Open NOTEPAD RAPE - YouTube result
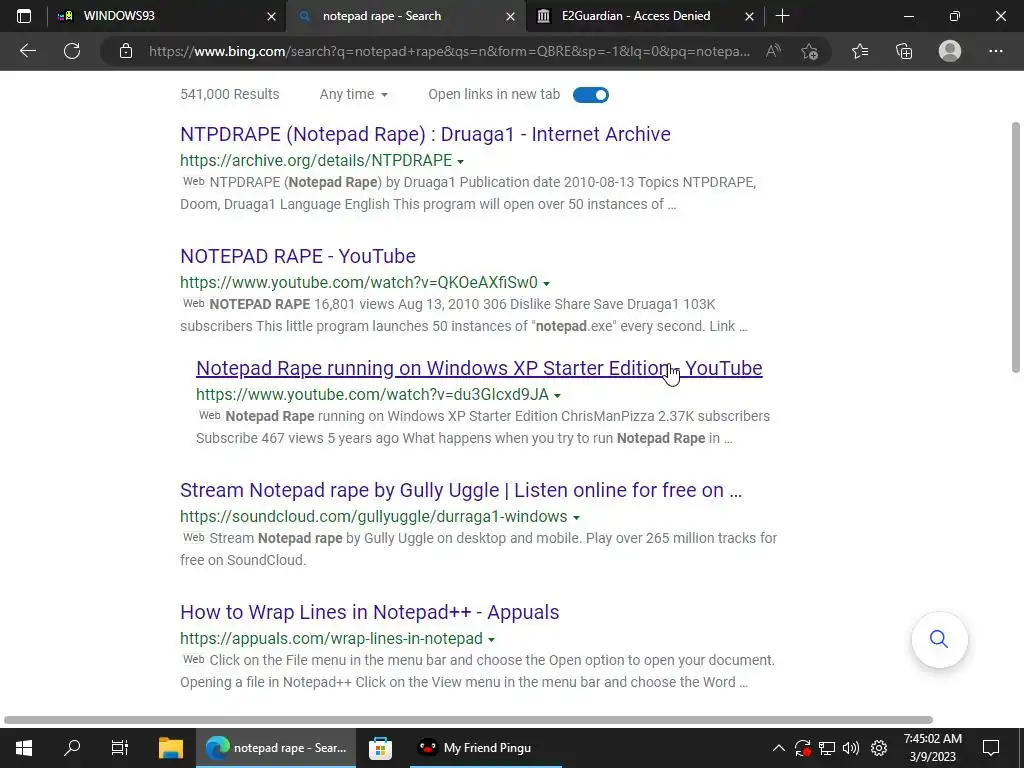The height and width of the screenshot is (768, 1024). (x=298, y=256)
